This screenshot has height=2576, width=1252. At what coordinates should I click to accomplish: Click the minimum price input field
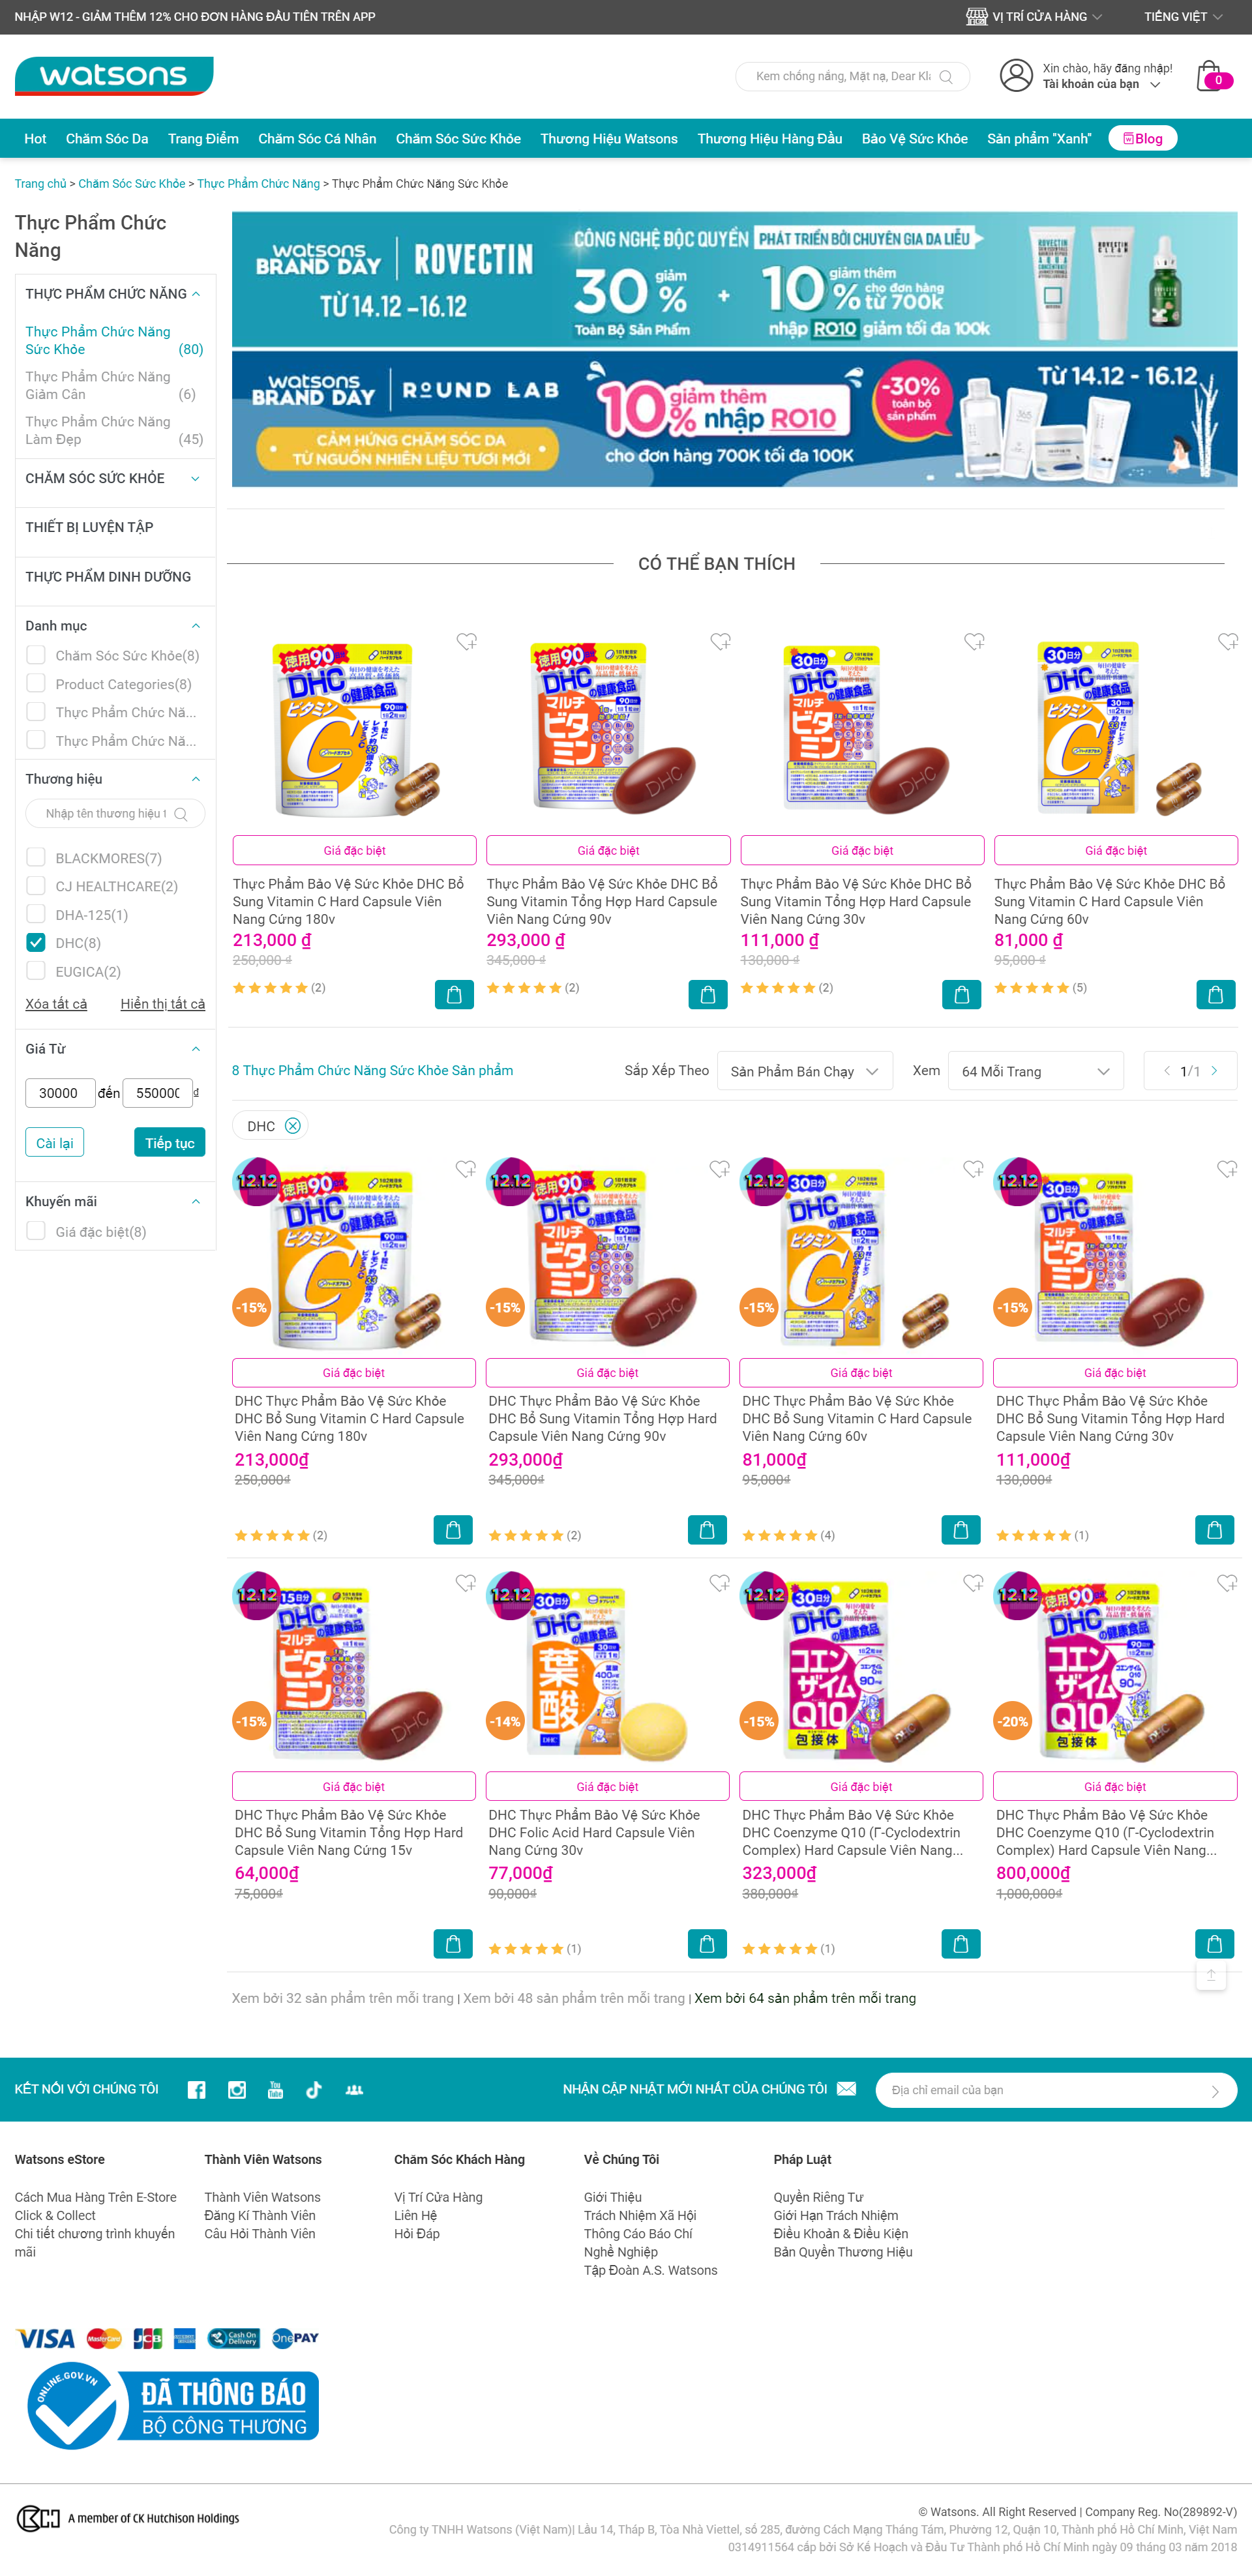[x=60, y=1093]
